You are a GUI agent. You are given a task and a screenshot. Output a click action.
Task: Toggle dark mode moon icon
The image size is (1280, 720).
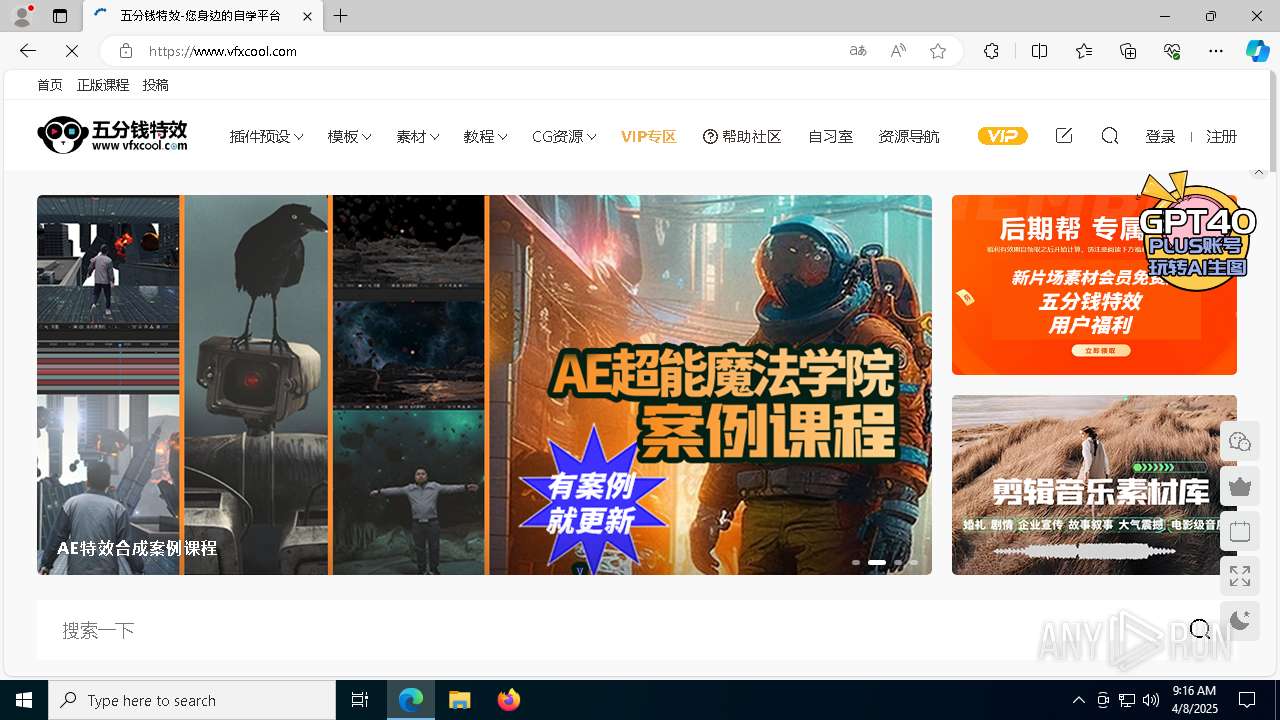pos(1240,621)
